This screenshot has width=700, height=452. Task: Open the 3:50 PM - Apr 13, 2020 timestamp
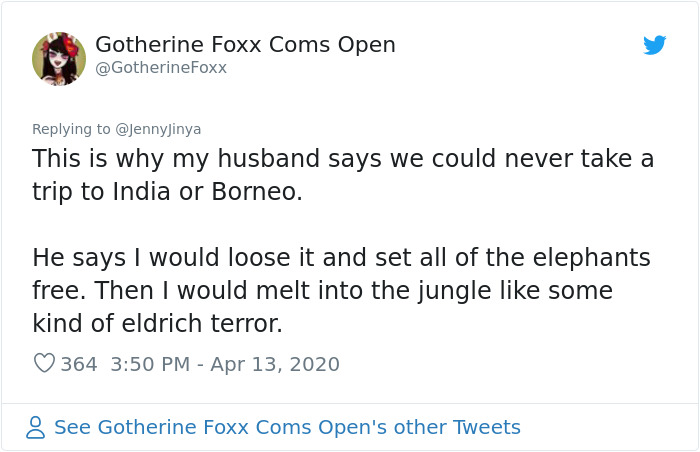(225, 364)
